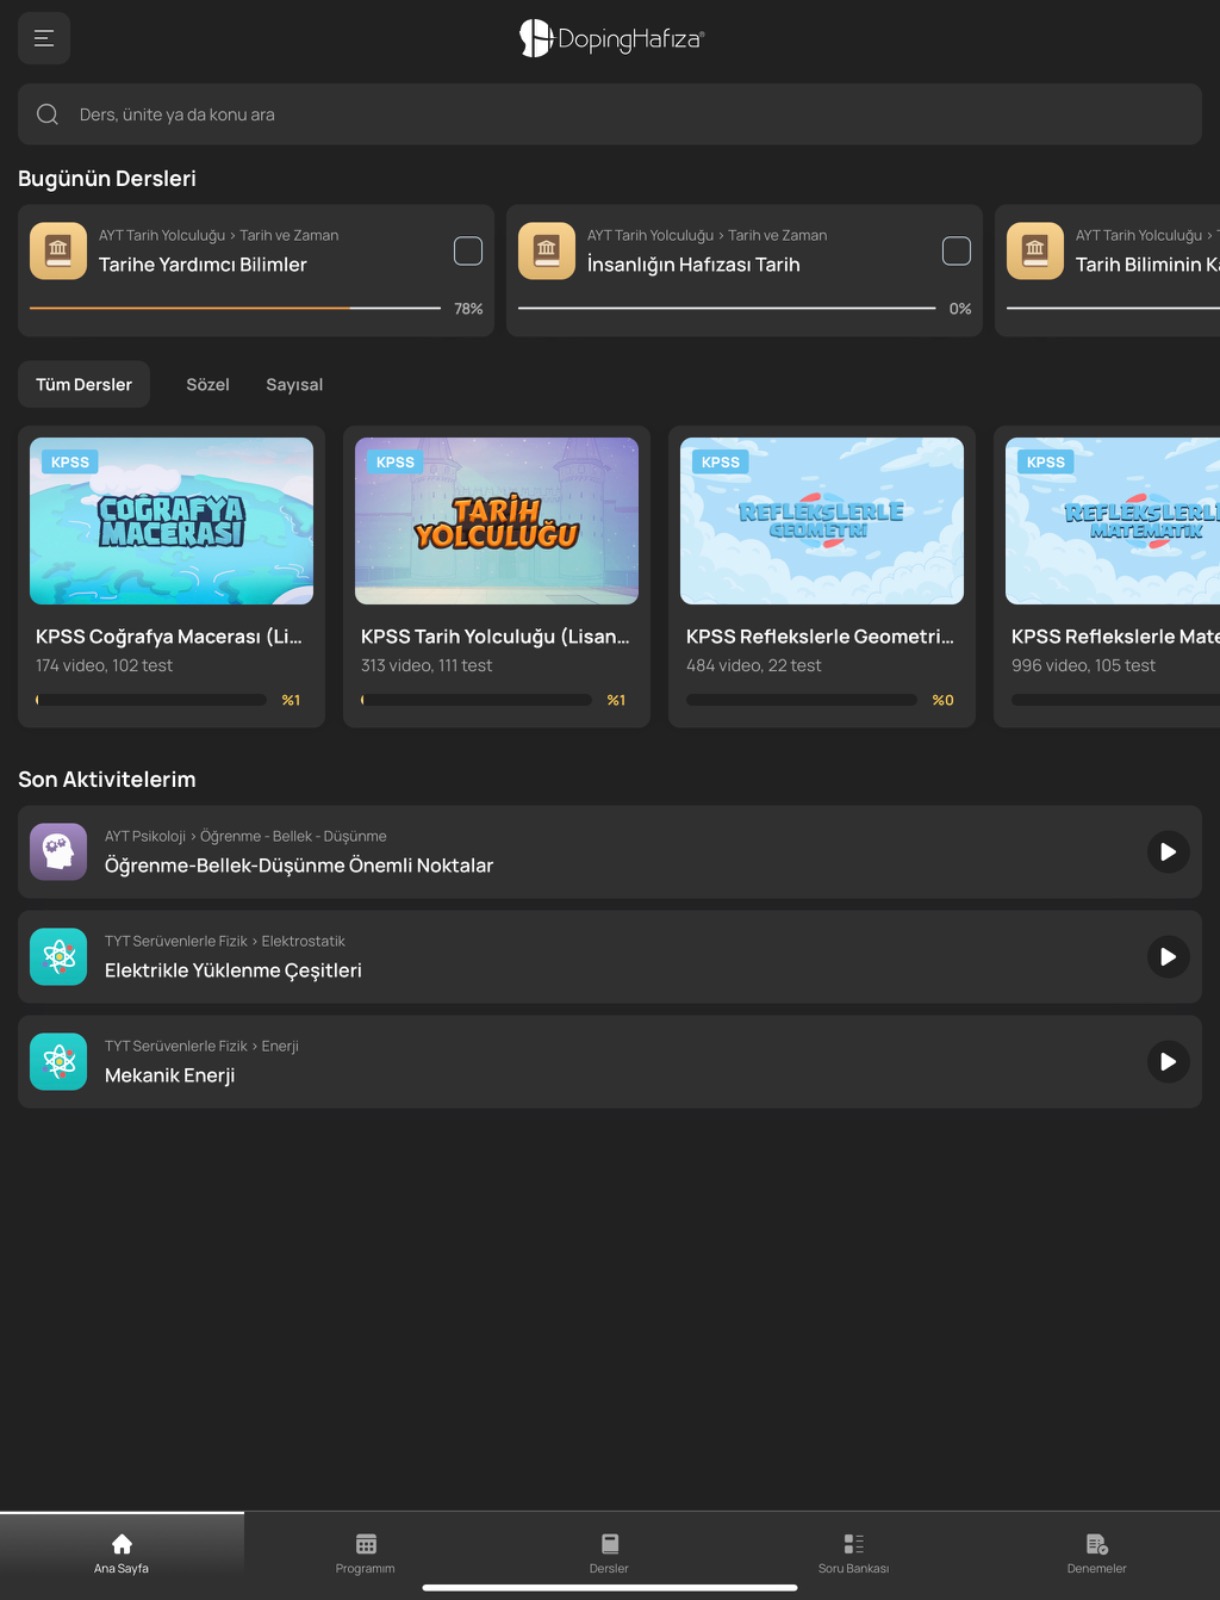Click the KPSS Reflekslerle Geometri title
Screen dimensions: 1220x1600
pos(820,637)
